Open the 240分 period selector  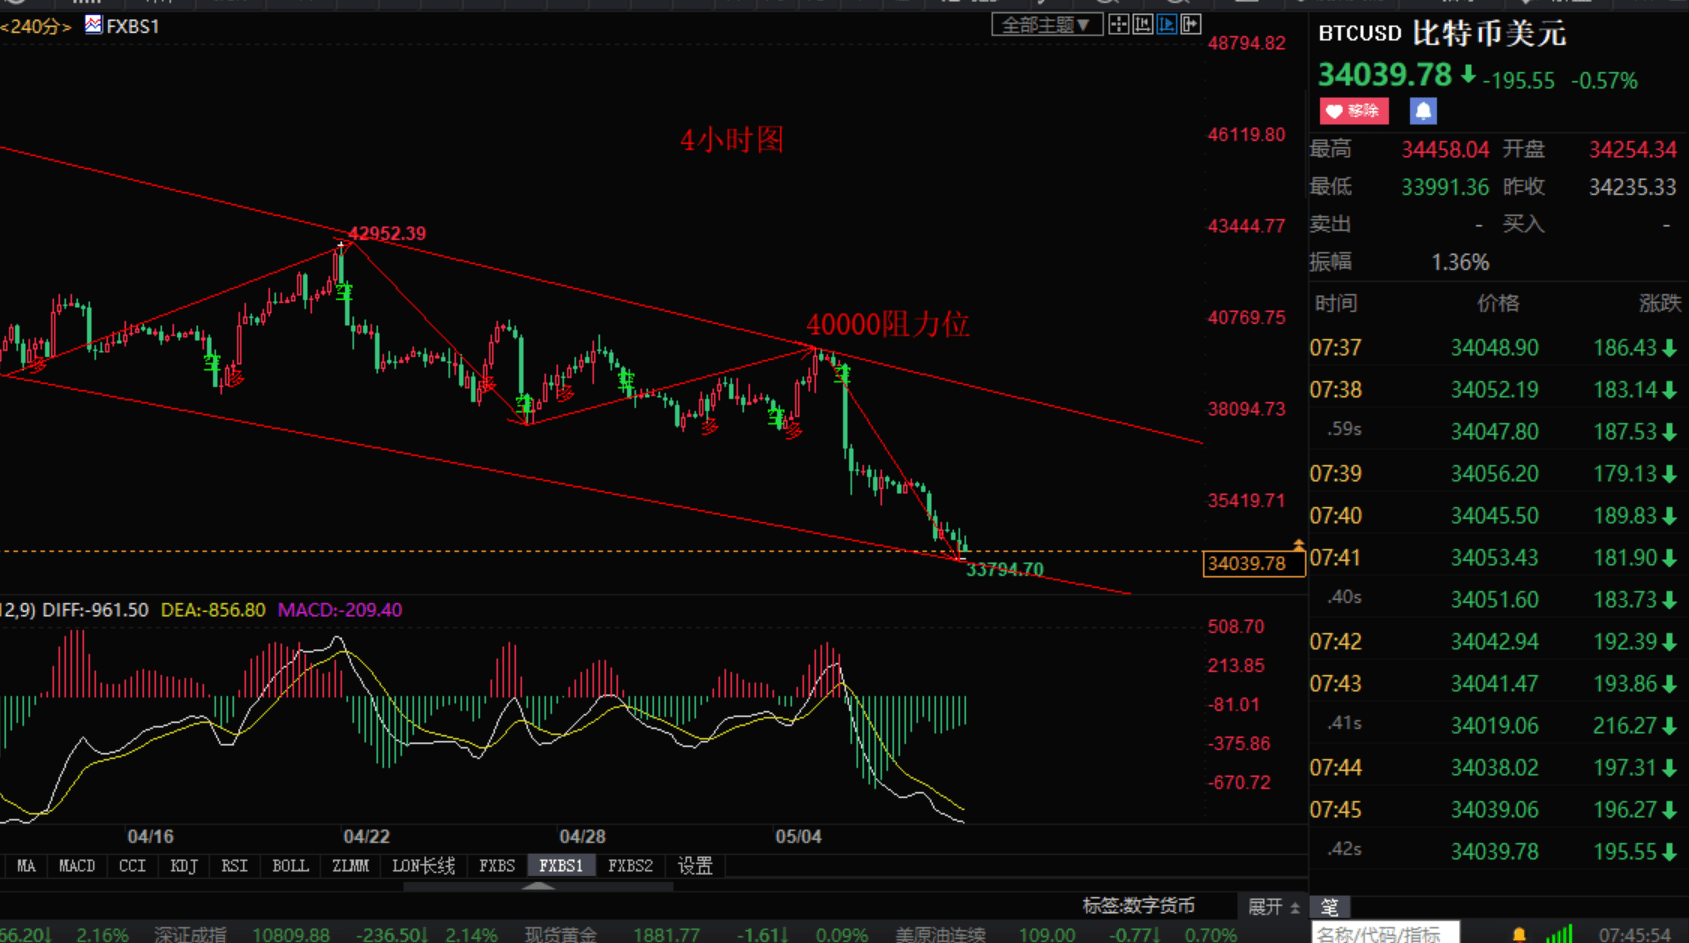click(x=36, y=26)
